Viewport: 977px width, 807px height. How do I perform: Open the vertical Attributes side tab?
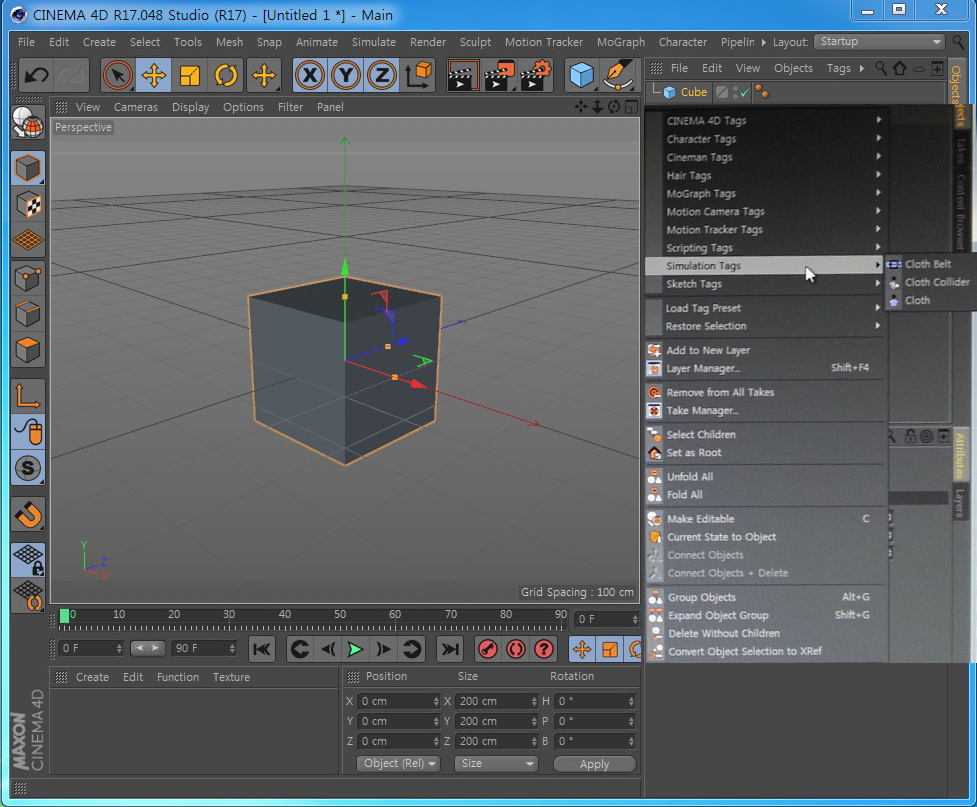click(x=960, y=456)
